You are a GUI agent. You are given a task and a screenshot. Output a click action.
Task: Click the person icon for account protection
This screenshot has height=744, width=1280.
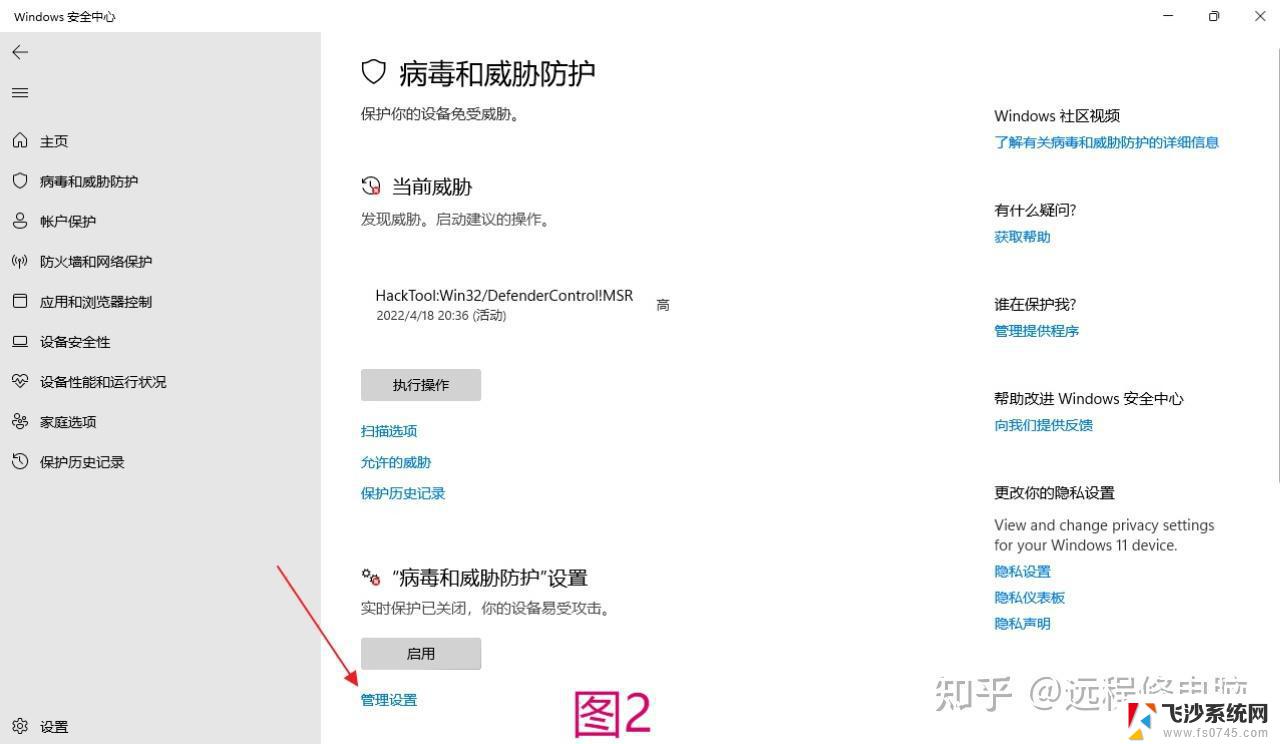20,221
